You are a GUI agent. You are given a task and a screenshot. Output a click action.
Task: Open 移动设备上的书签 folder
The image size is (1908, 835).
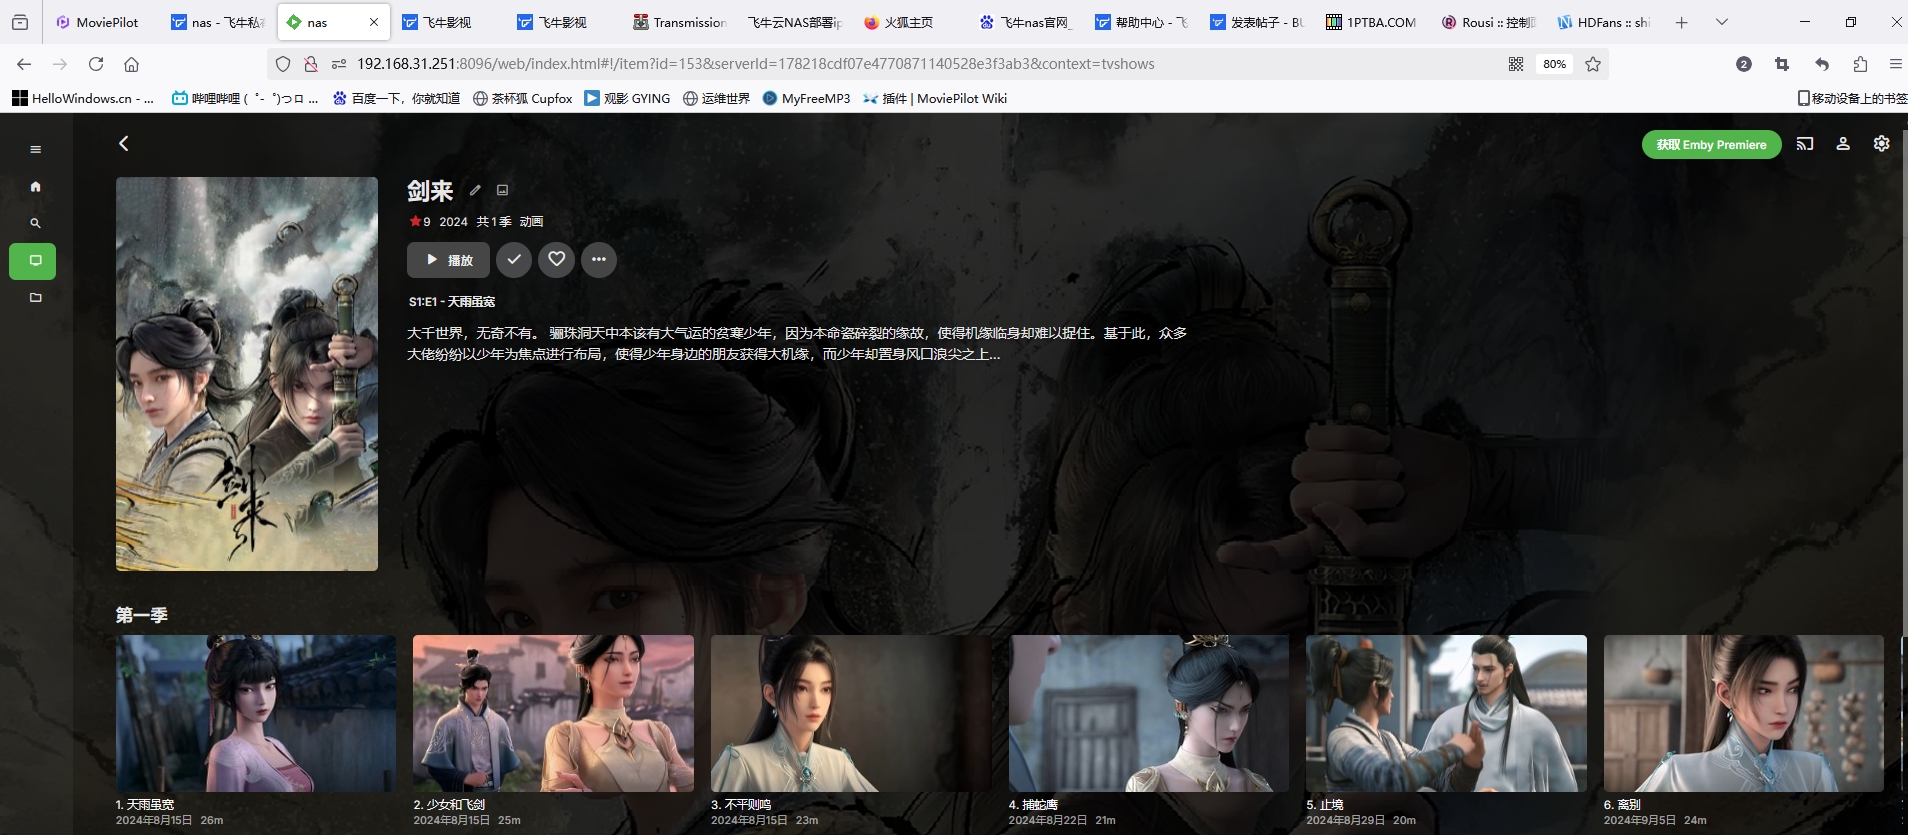tap(1852, 98)
